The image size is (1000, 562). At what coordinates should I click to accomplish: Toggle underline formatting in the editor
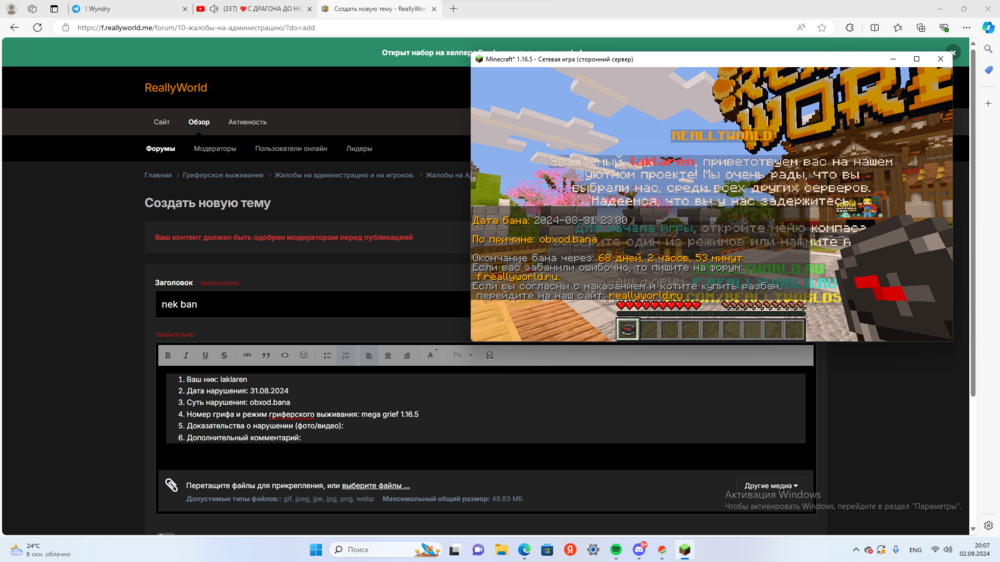pos(205,355)
